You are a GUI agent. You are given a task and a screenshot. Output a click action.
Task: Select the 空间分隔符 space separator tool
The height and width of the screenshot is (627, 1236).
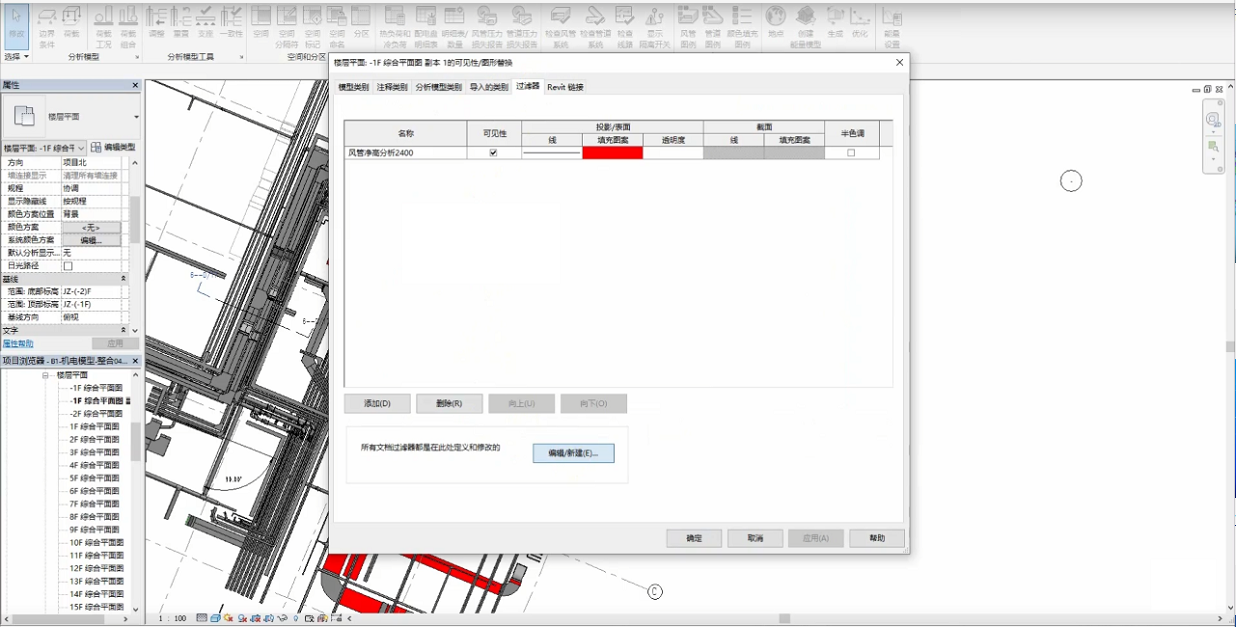coord(286,26)
